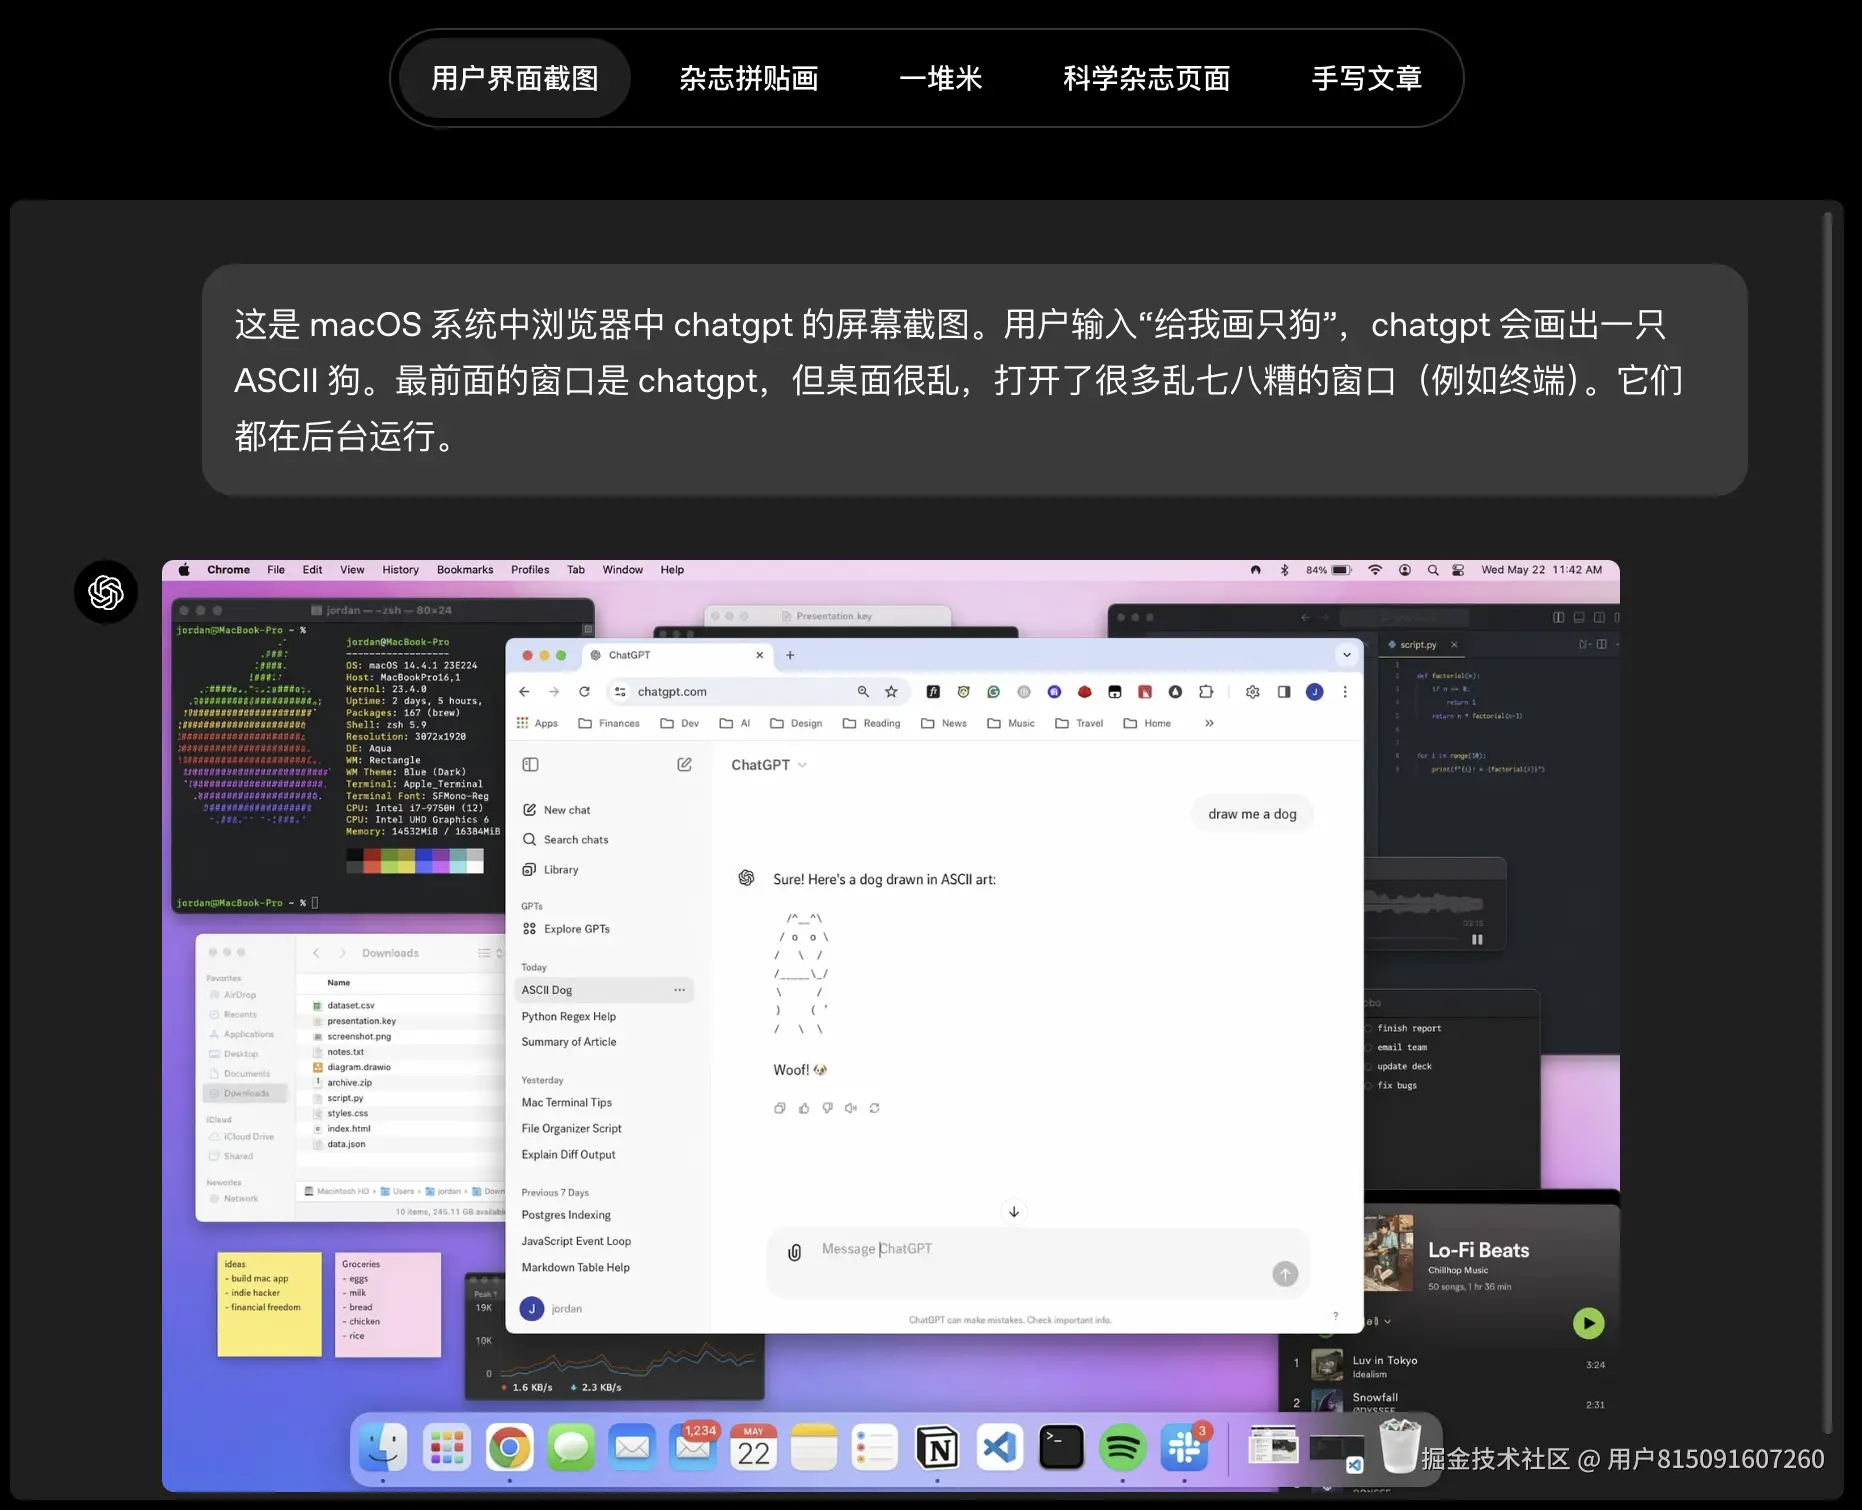Open the Bookmarks menu in menu bar
1862x1510 pixels.
point(465,570)
